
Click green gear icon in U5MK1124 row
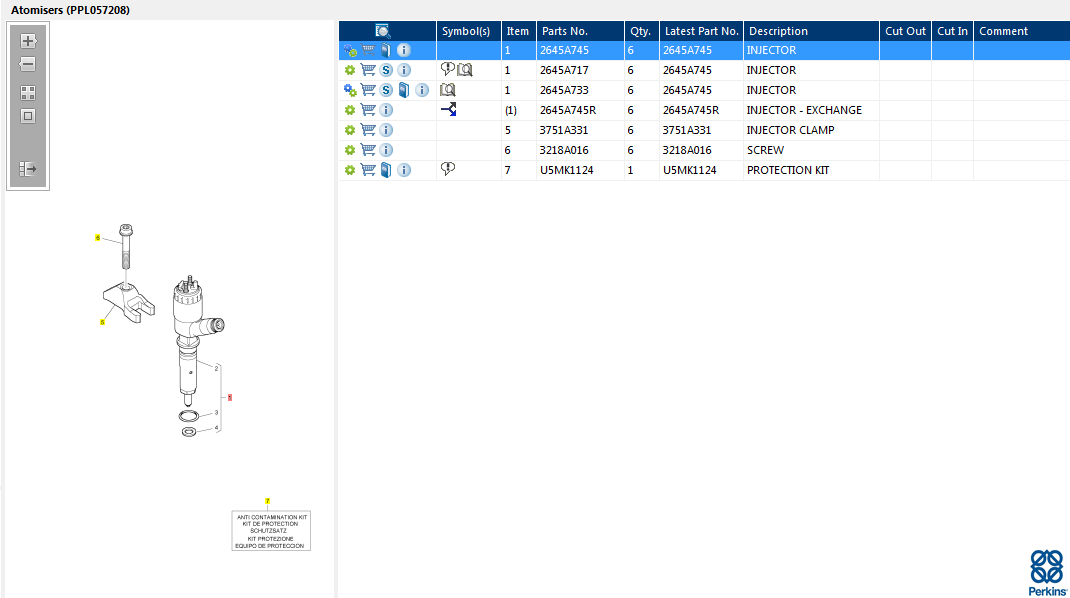point(350,169)
